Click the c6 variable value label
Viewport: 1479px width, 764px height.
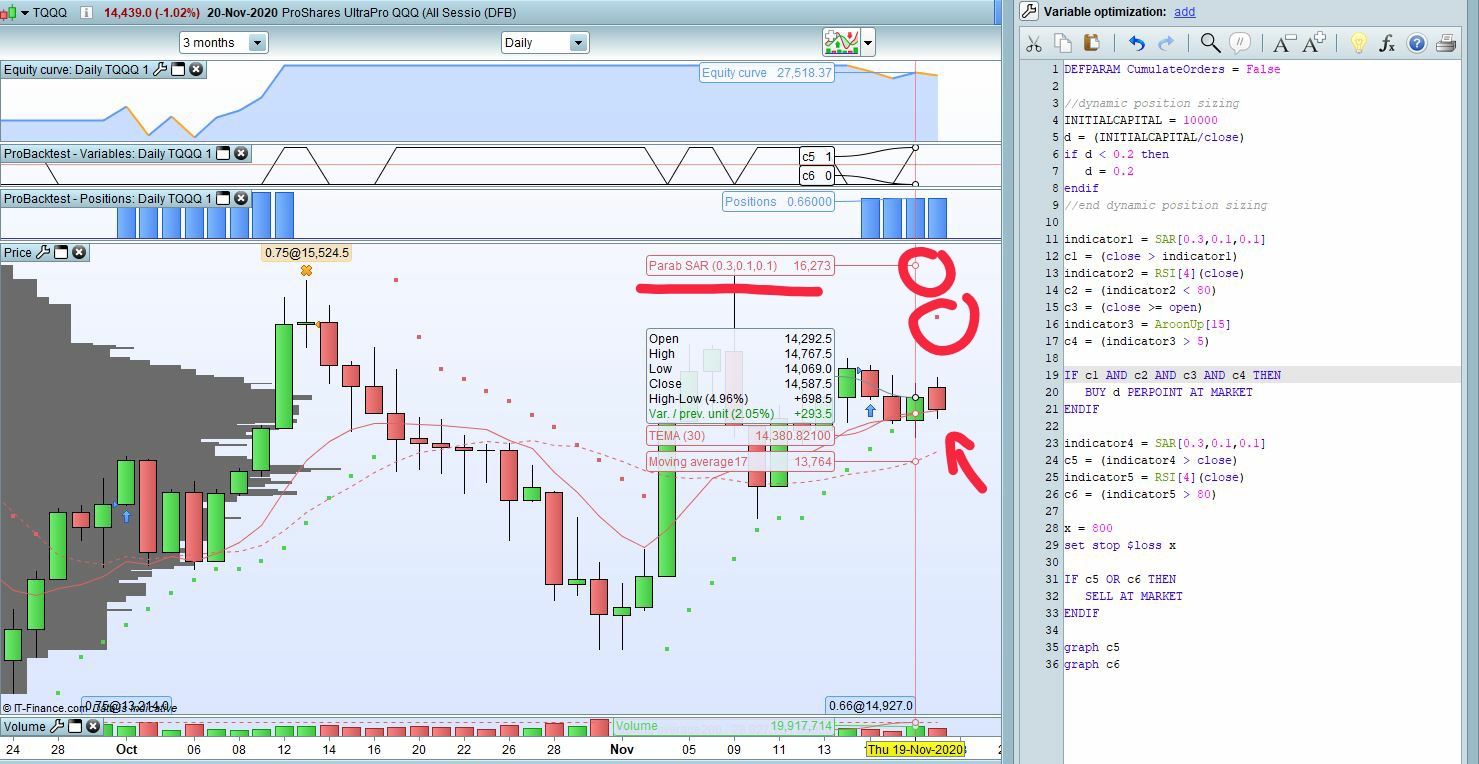point(817,176)
